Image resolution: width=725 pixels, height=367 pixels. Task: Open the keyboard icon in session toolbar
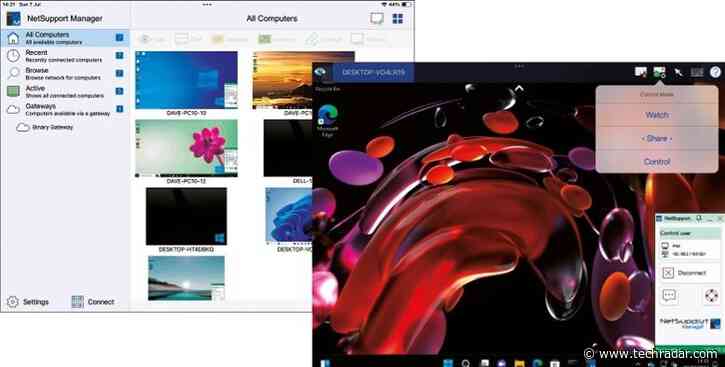pos(697,72)
